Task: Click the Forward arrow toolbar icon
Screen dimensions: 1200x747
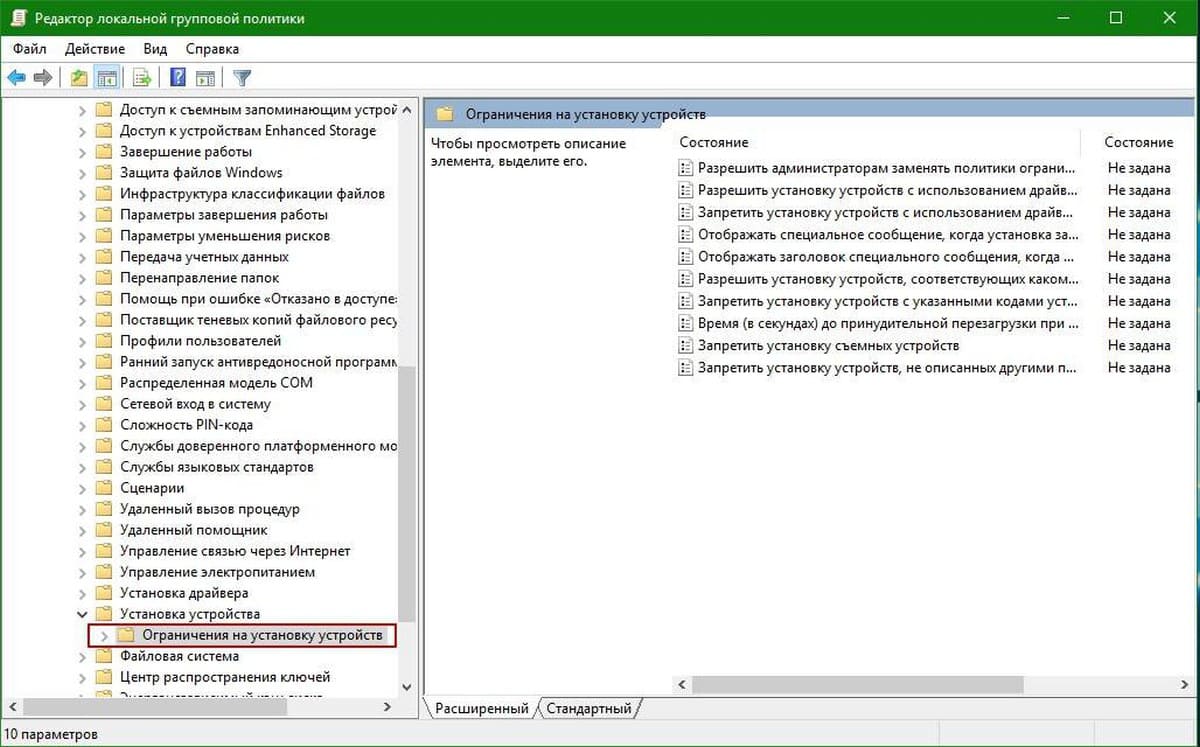Action: [42, 77]
